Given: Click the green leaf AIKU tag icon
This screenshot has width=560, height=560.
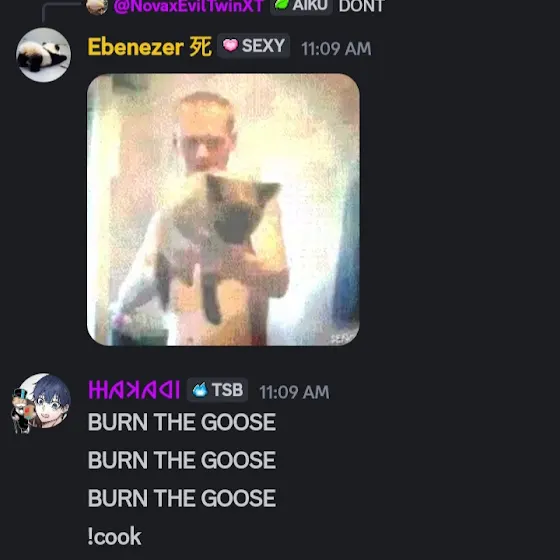Looking at the screenshot, I should [282, 5].
